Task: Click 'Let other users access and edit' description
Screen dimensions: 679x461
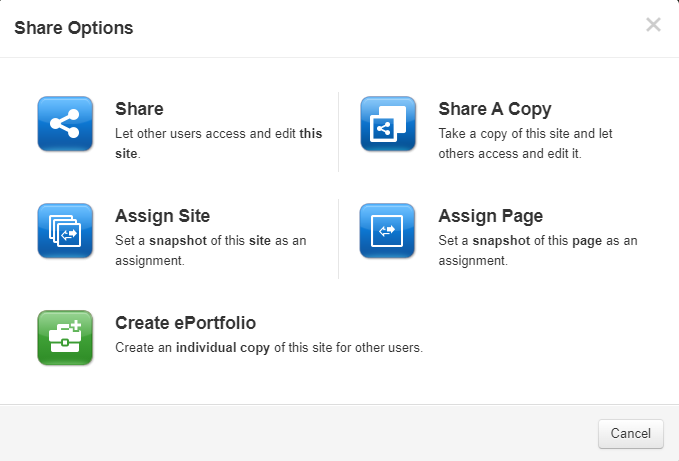Action: [219, 143]
